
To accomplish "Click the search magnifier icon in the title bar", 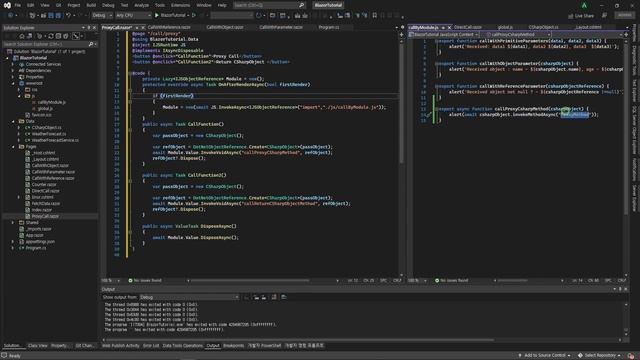I will click(x=302, y=5).
